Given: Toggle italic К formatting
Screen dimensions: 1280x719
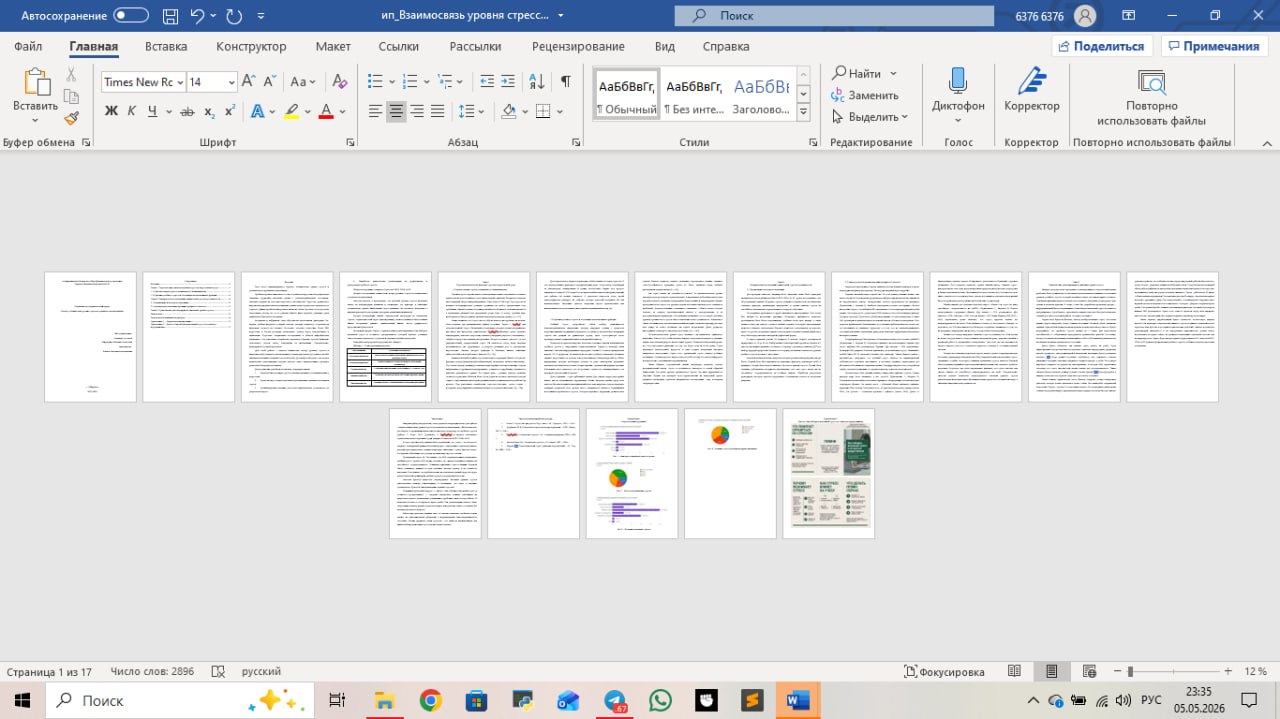Looking at the screenshot, I should (x=133, y=111).
